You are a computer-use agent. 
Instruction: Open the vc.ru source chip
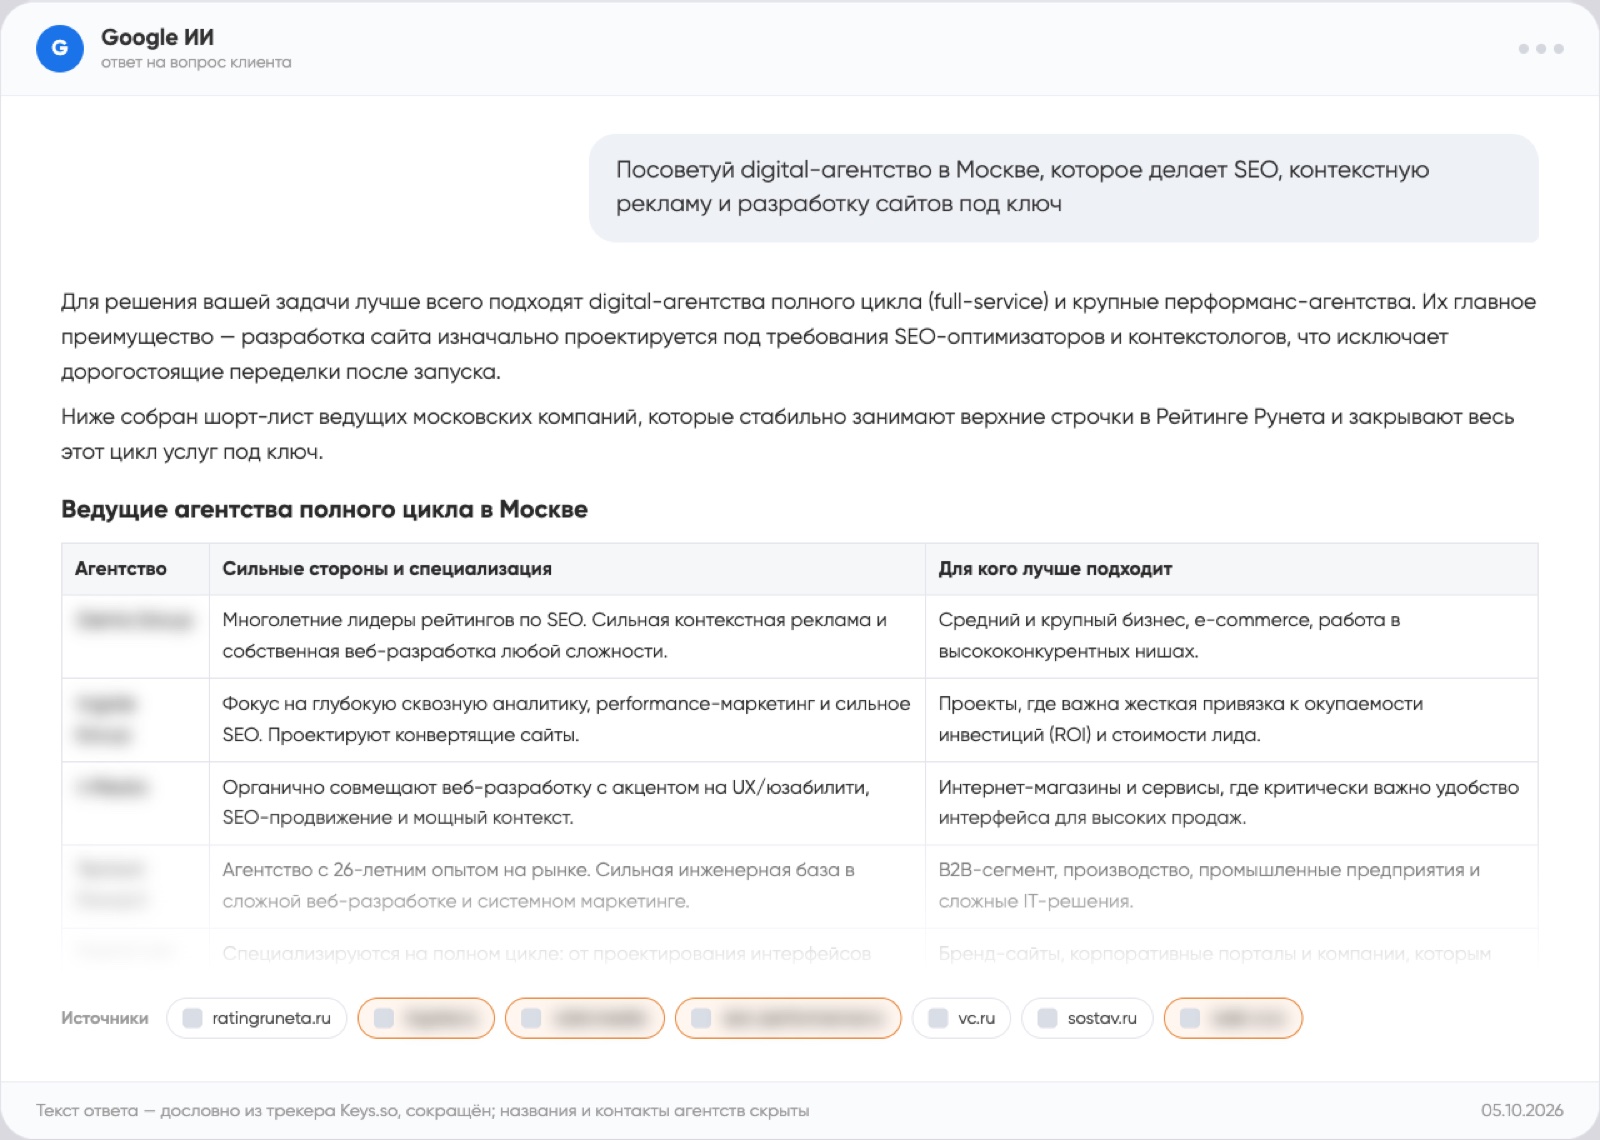tap(961, 1018)
